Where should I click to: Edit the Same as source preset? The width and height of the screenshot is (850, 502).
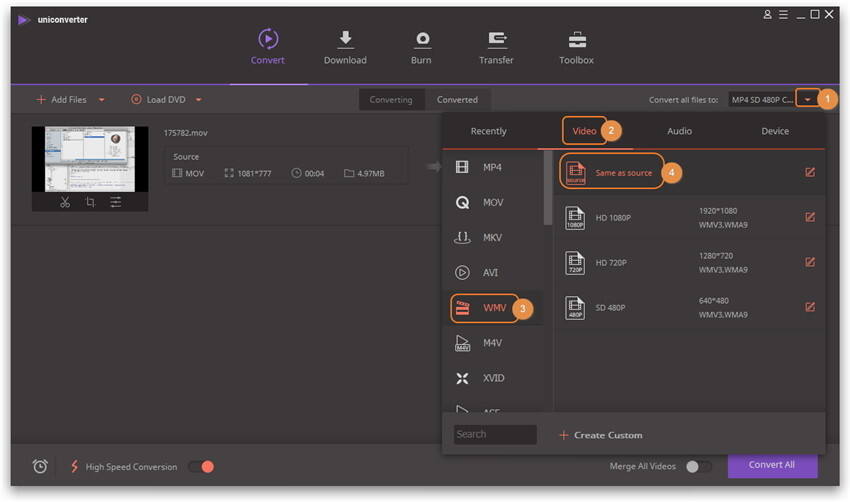(x=810, y=172)
